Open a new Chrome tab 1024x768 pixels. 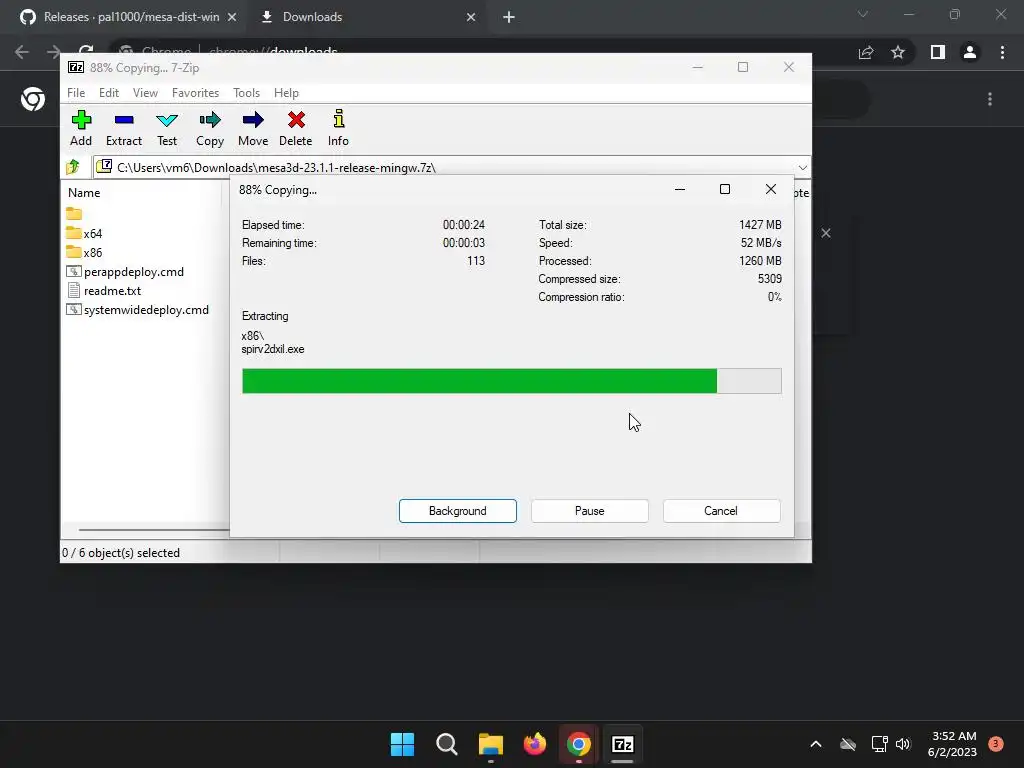click(509, 17)
